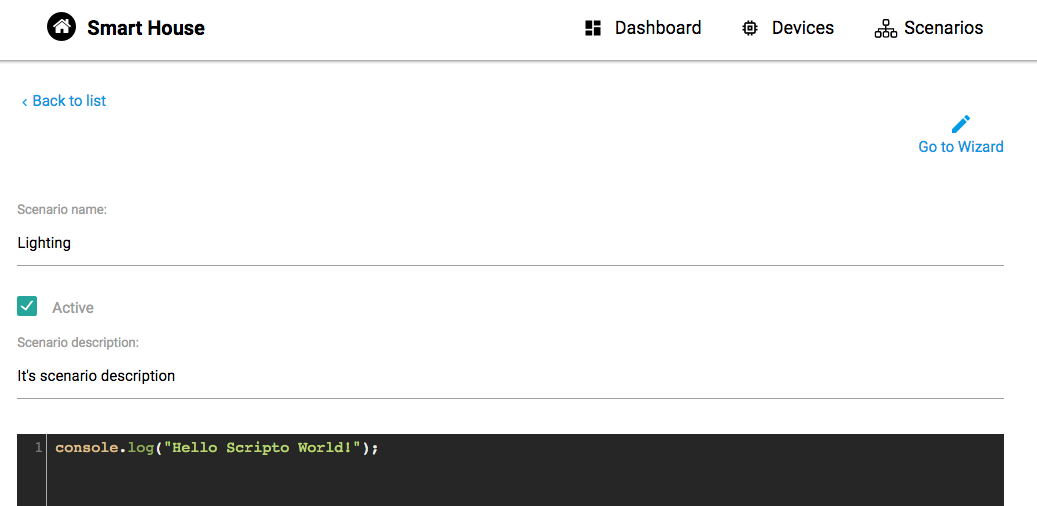1037x506 pixels.
Task: Open the Go to Wizard link
Action: [x=960, y=146]
